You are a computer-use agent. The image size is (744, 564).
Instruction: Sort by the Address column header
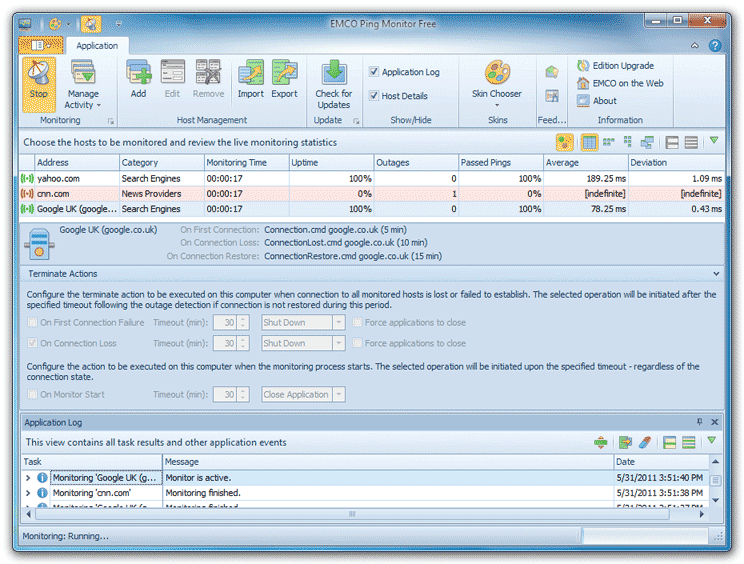[77, 162]
